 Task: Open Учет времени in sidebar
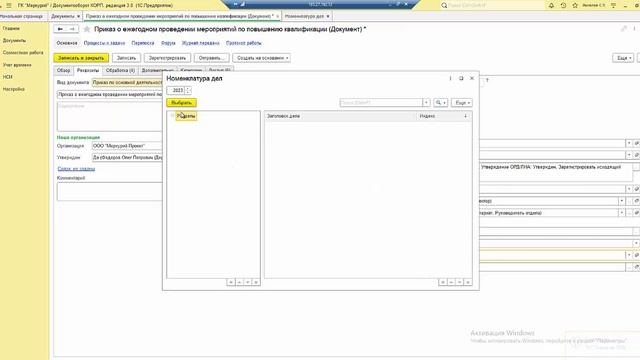pyautogui.click(x=17, y=65)
